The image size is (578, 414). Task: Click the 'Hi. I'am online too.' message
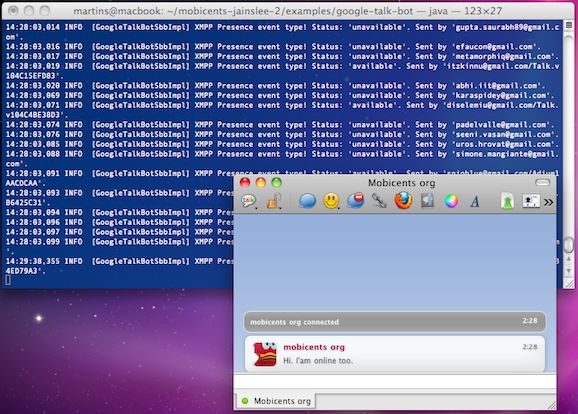coord(318,361)
